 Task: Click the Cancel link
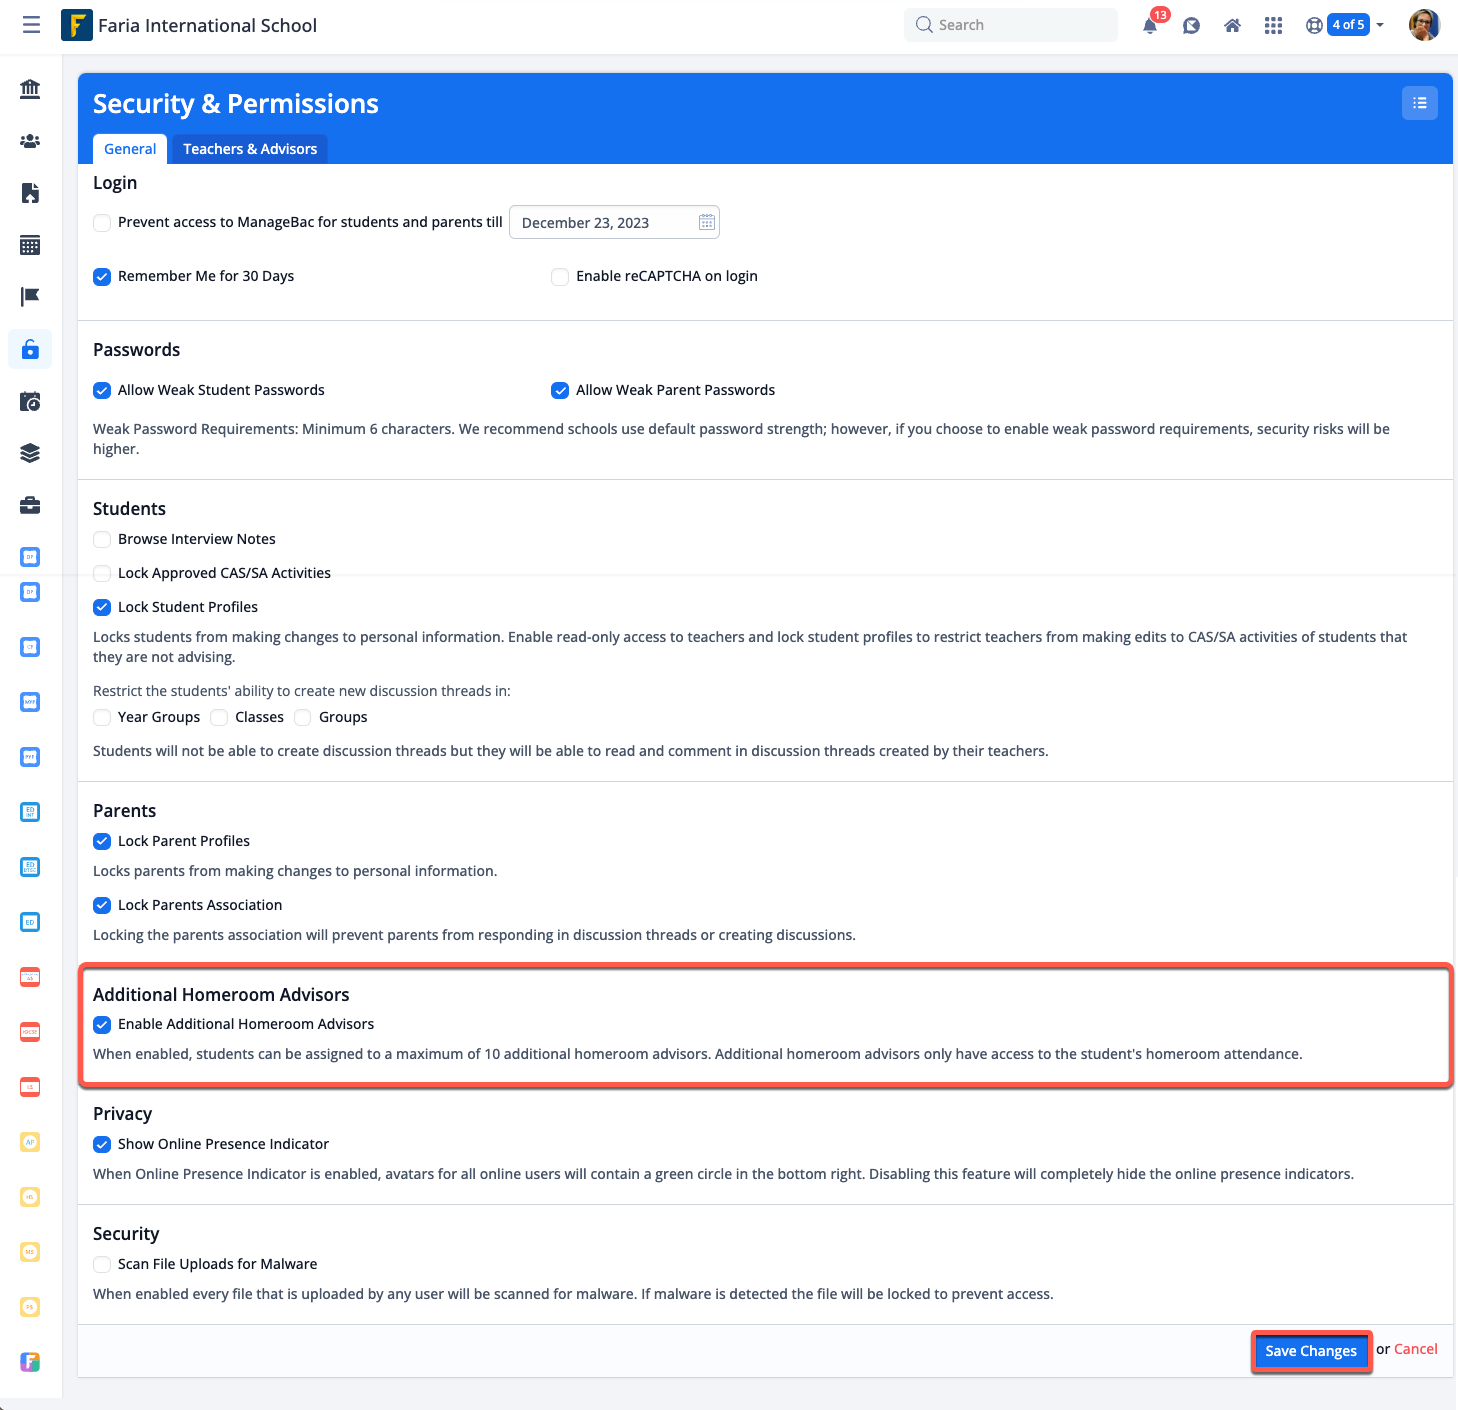[x=1415, y=1349]
